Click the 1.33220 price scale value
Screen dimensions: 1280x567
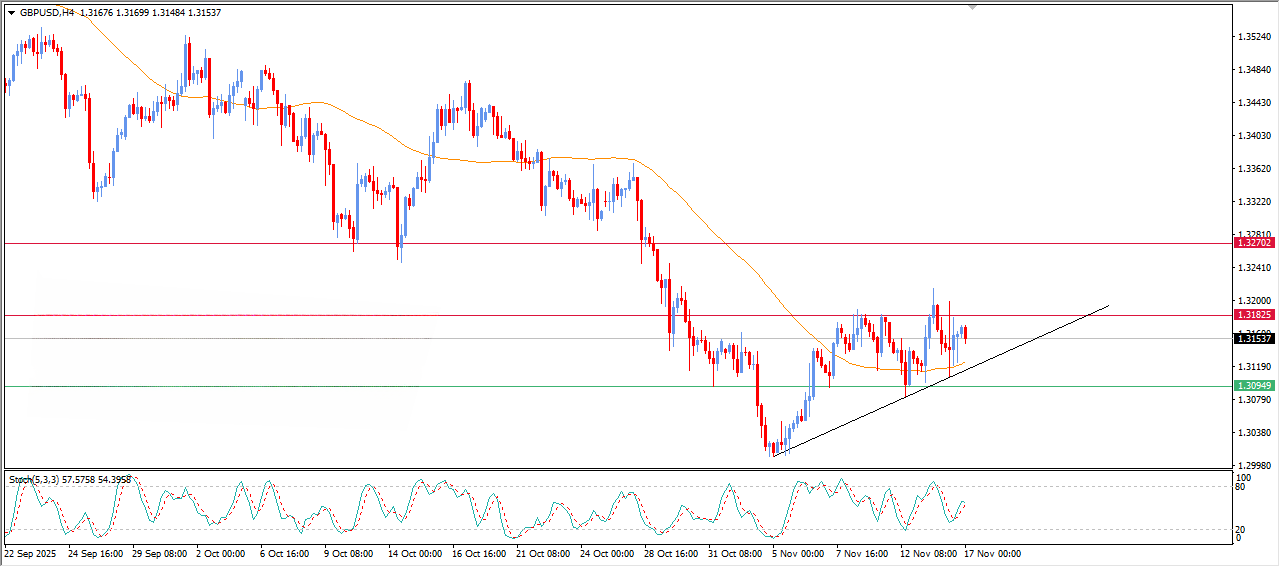[1253, 202]
